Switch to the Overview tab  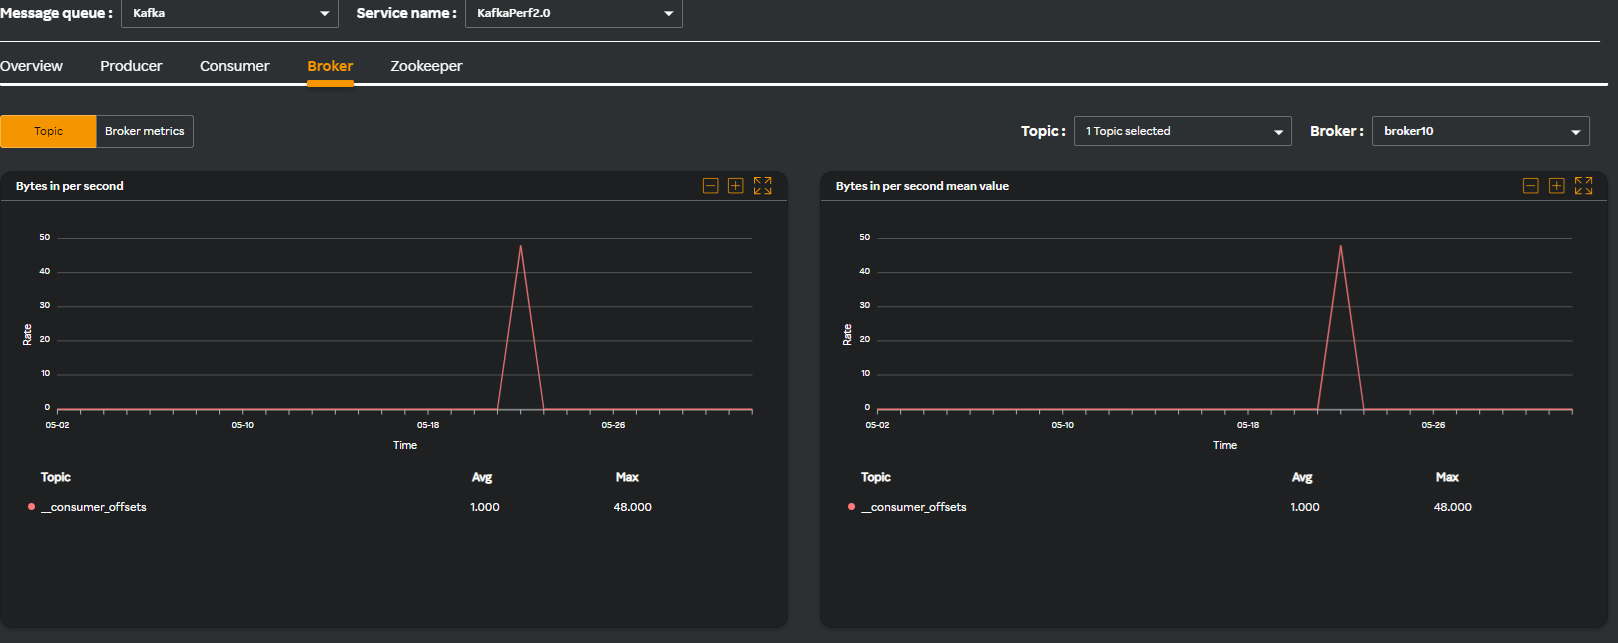click(31, 66)
